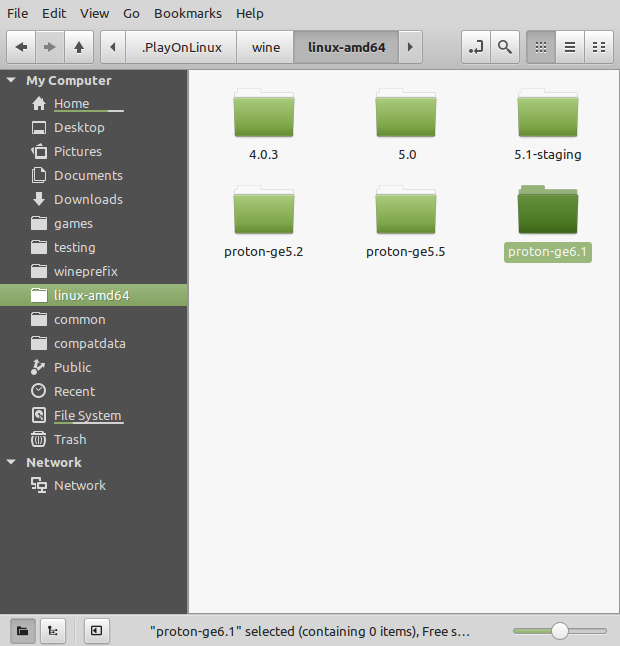Select the 4.0.3 folder icon
Image resolution: width=620 pixels, height=646 pixels.
point(264,112)
